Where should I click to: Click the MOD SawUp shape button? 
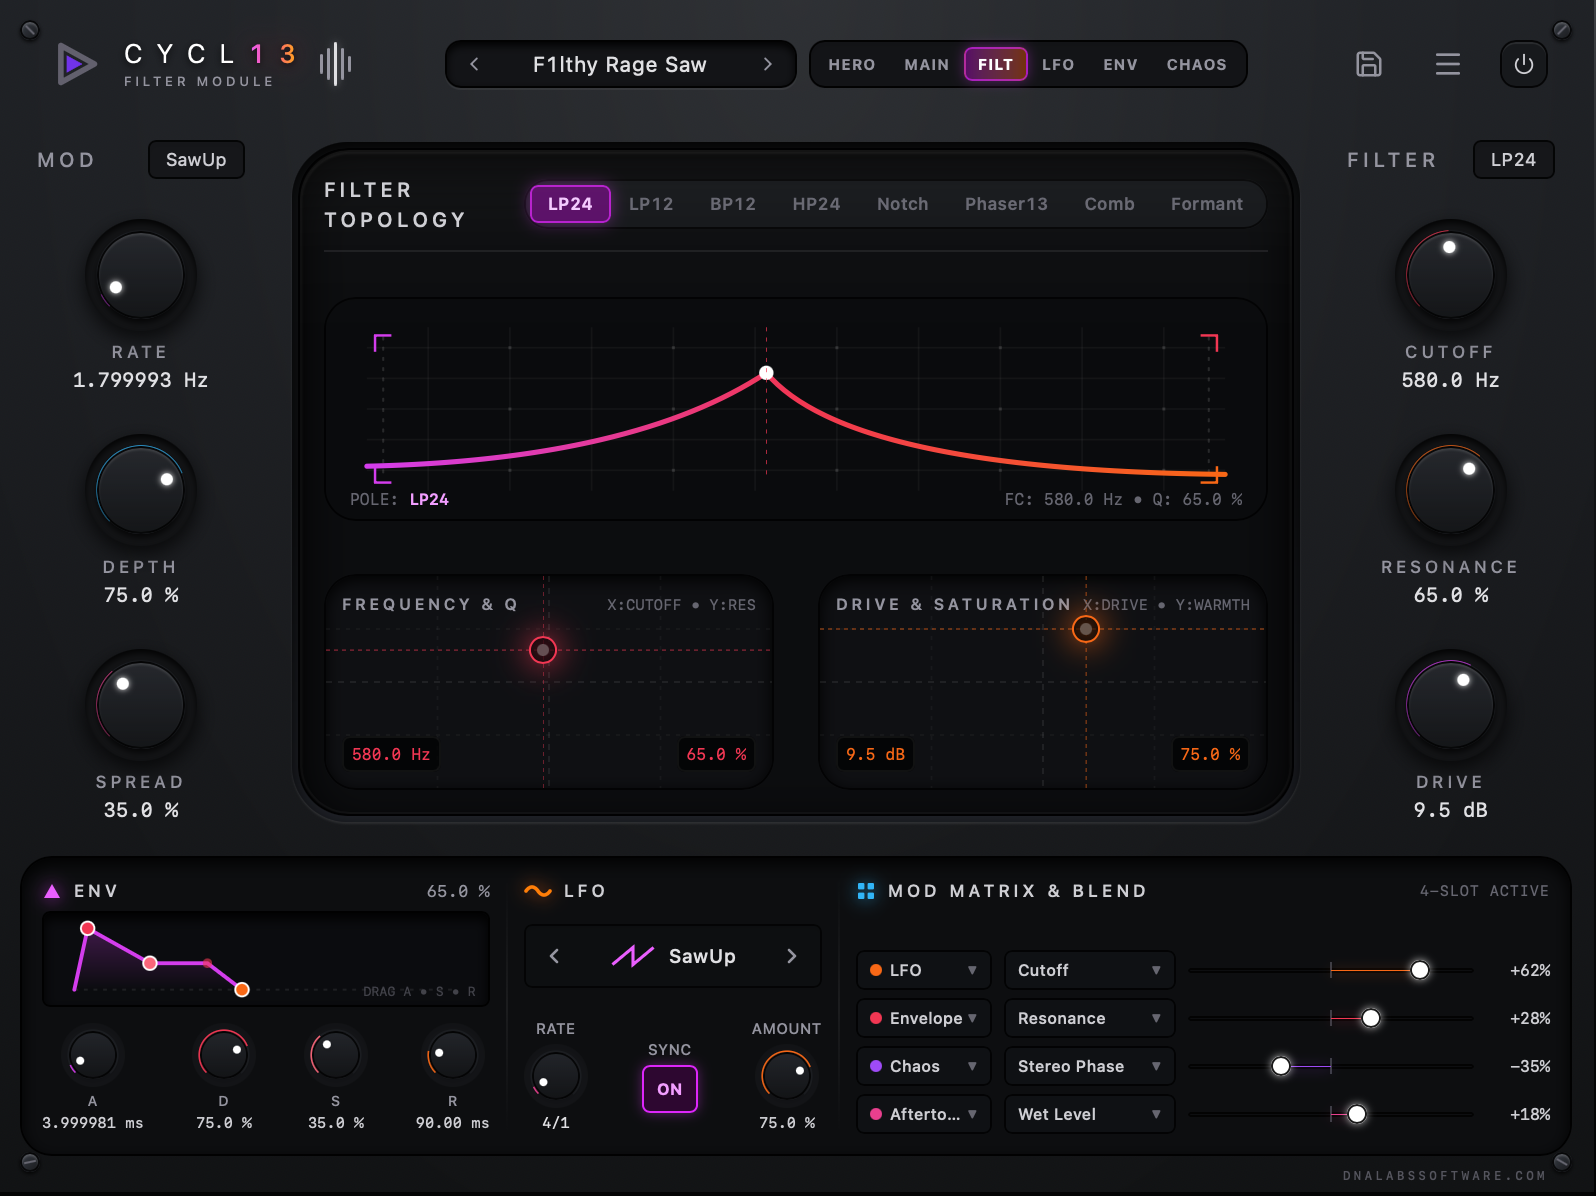click(196, 160)
